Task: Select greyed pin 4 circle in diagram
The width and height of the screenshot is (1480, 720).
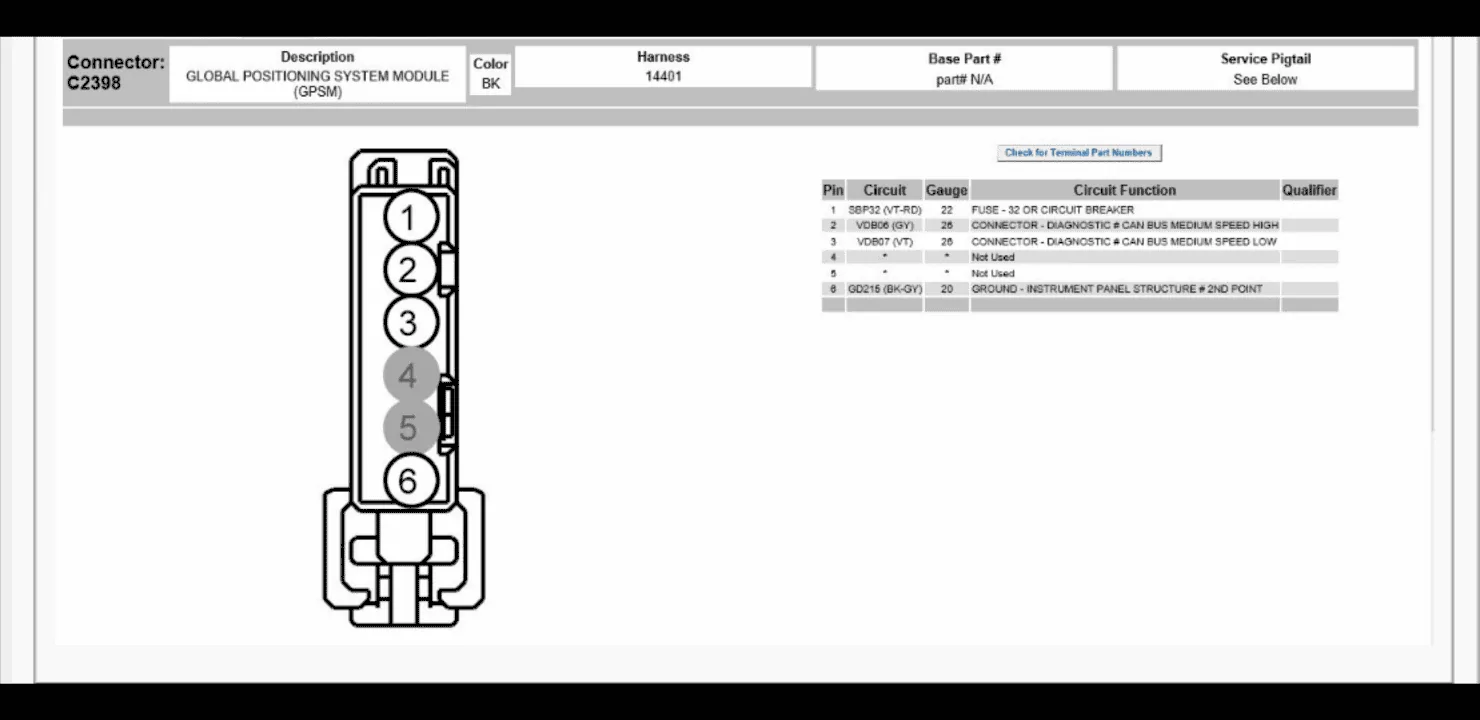Action: click(x=408, y=376)
